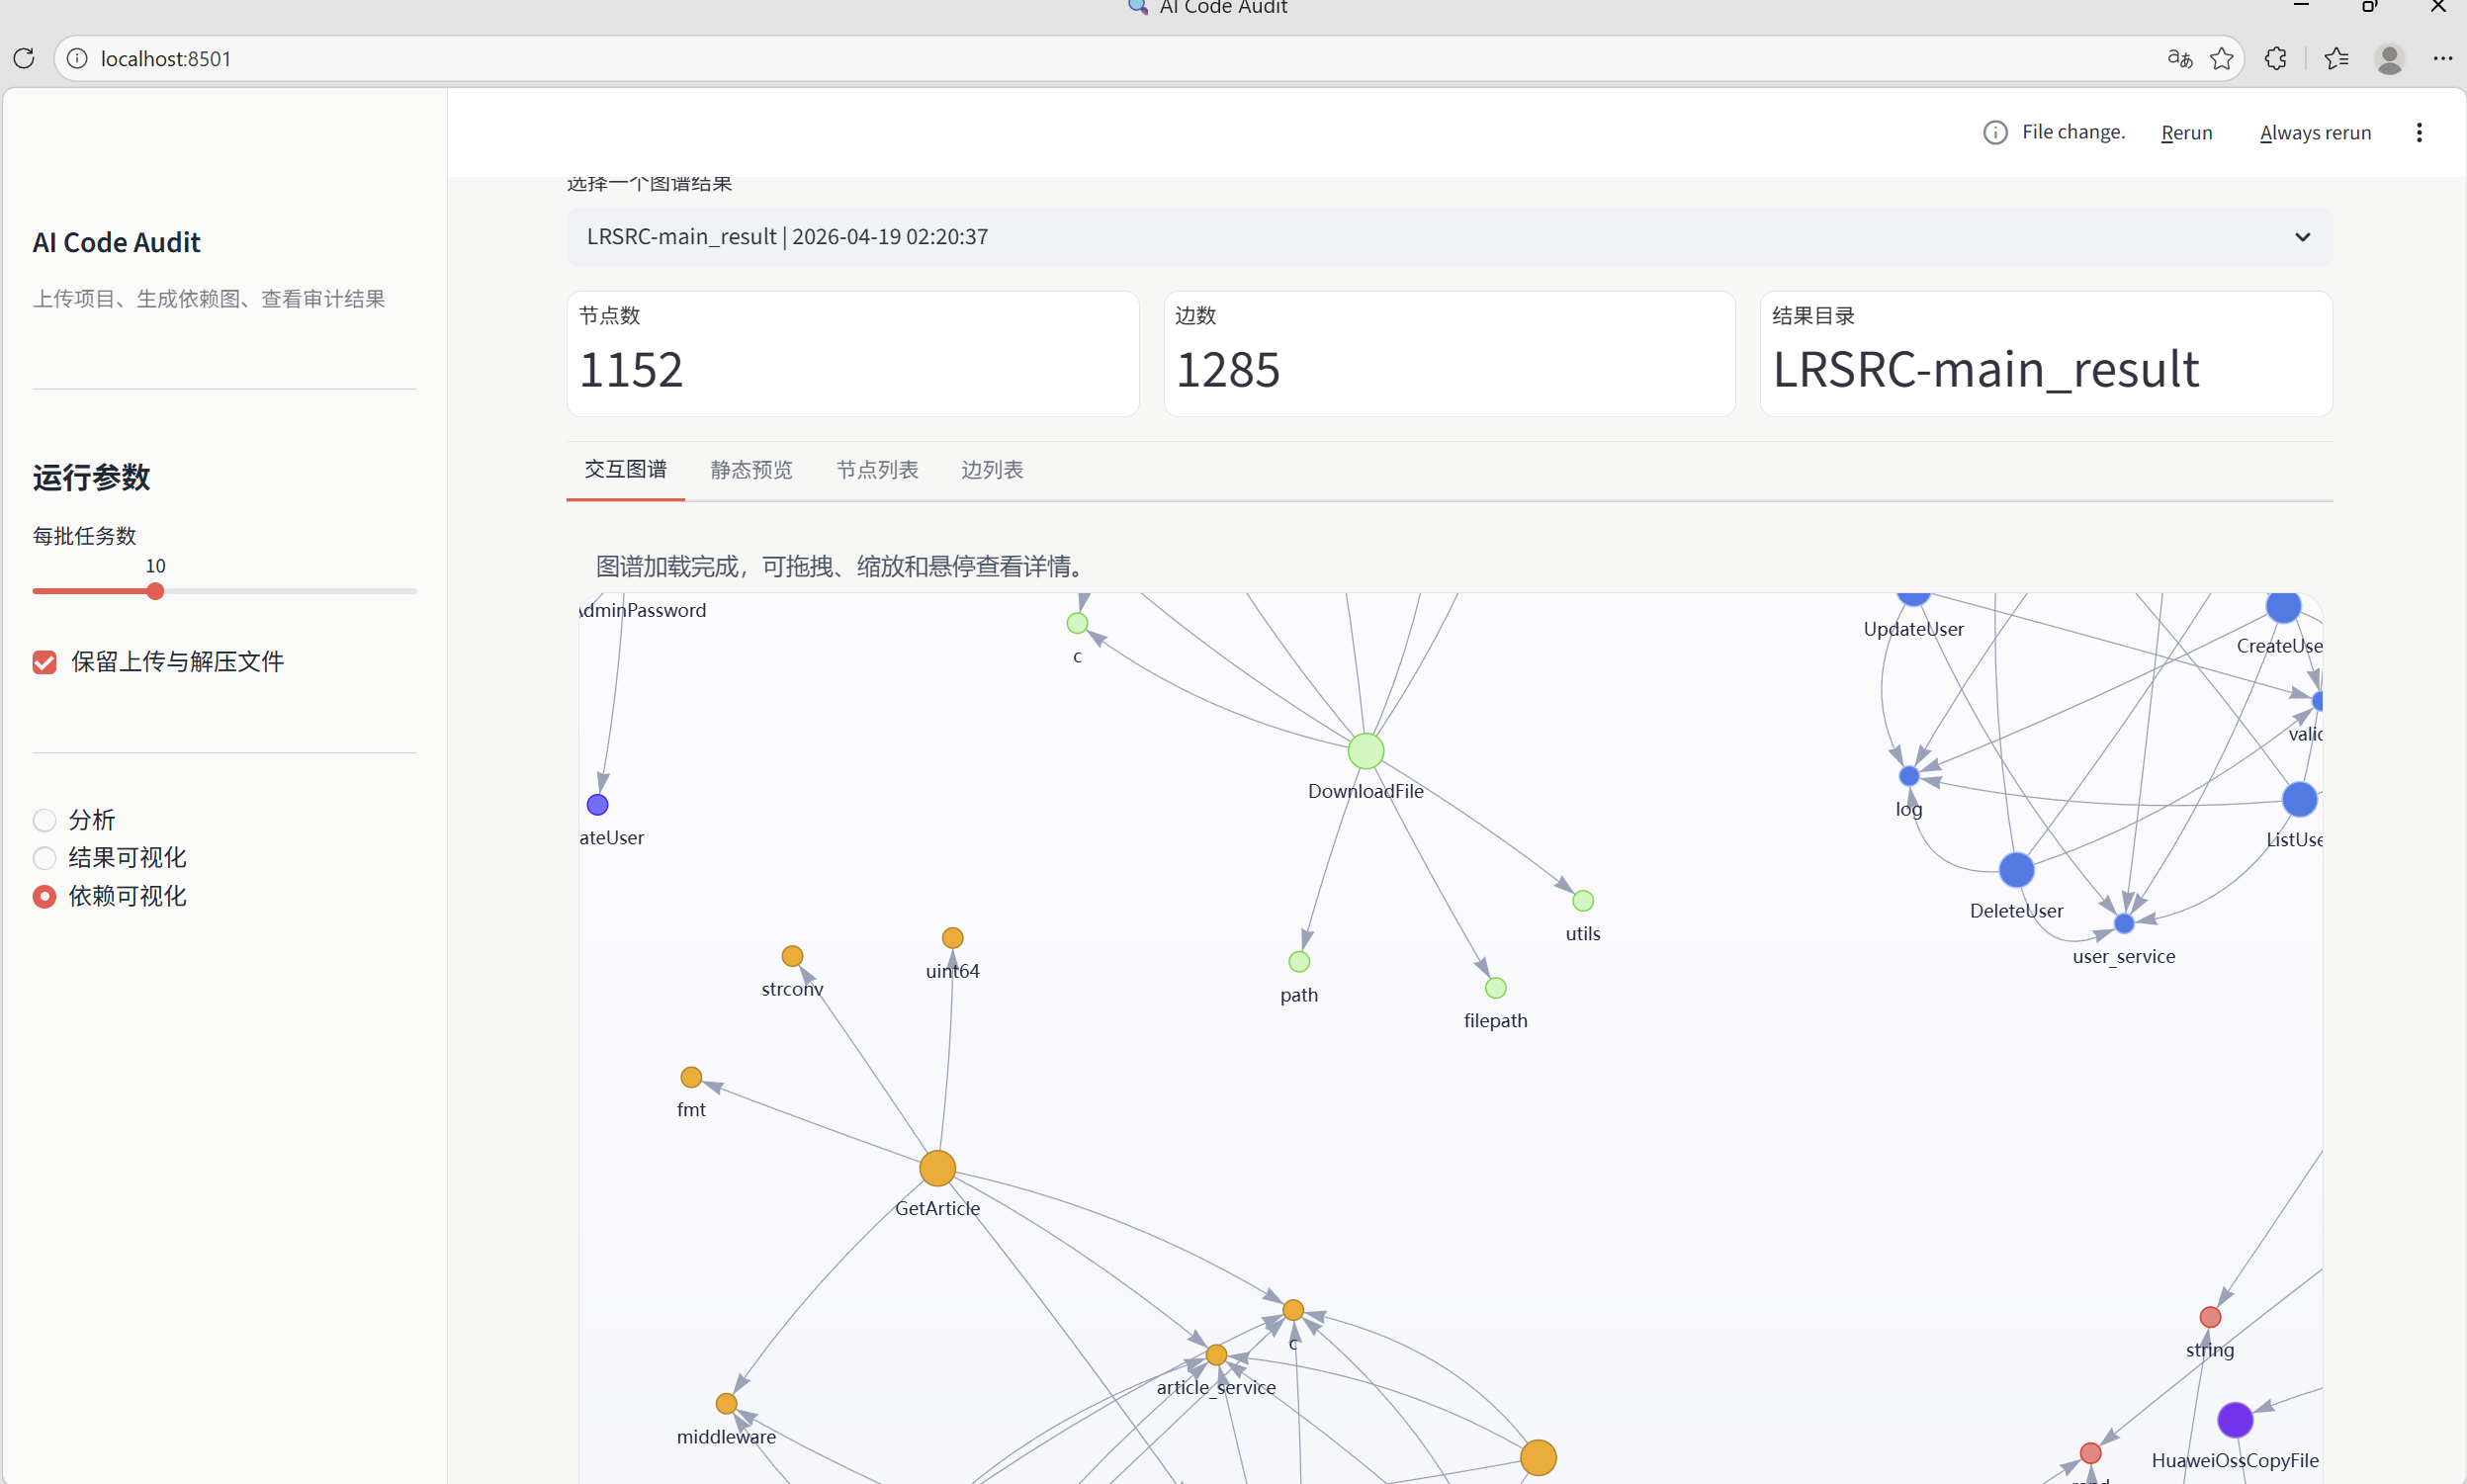2467x1484 pixels.
Task: Click the DownloadFile graph node
Action: 1365,751
